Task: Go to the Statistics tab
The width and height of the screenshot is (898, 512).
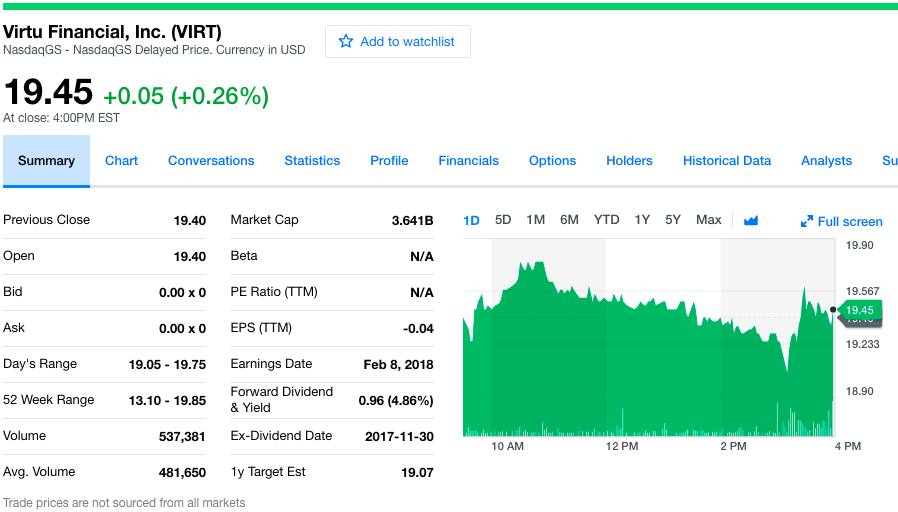Action: 312,161
